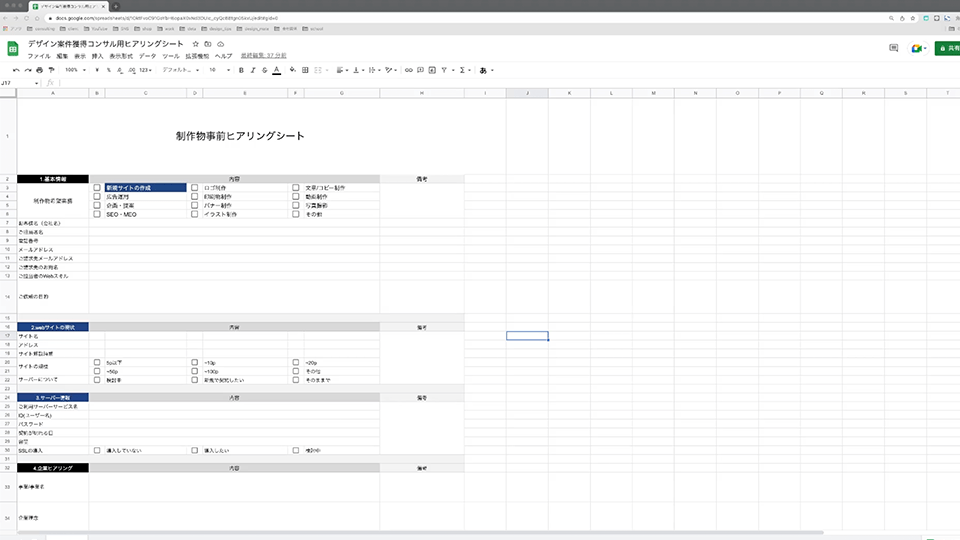Star this spreadsheet next to the title
Viewport: 960px width, 540px height.
click(x=195, y=45)
